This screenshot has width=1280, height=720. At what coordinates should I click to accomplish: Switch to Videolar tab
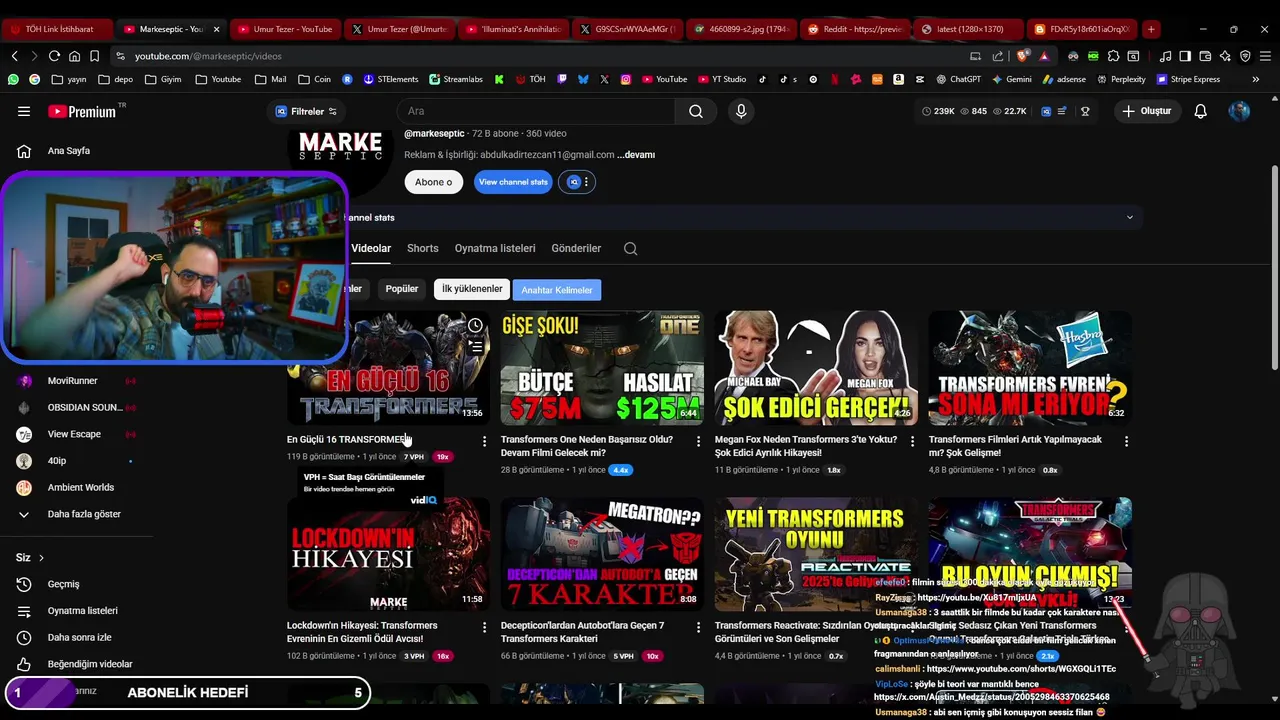[x=371, y=248]
